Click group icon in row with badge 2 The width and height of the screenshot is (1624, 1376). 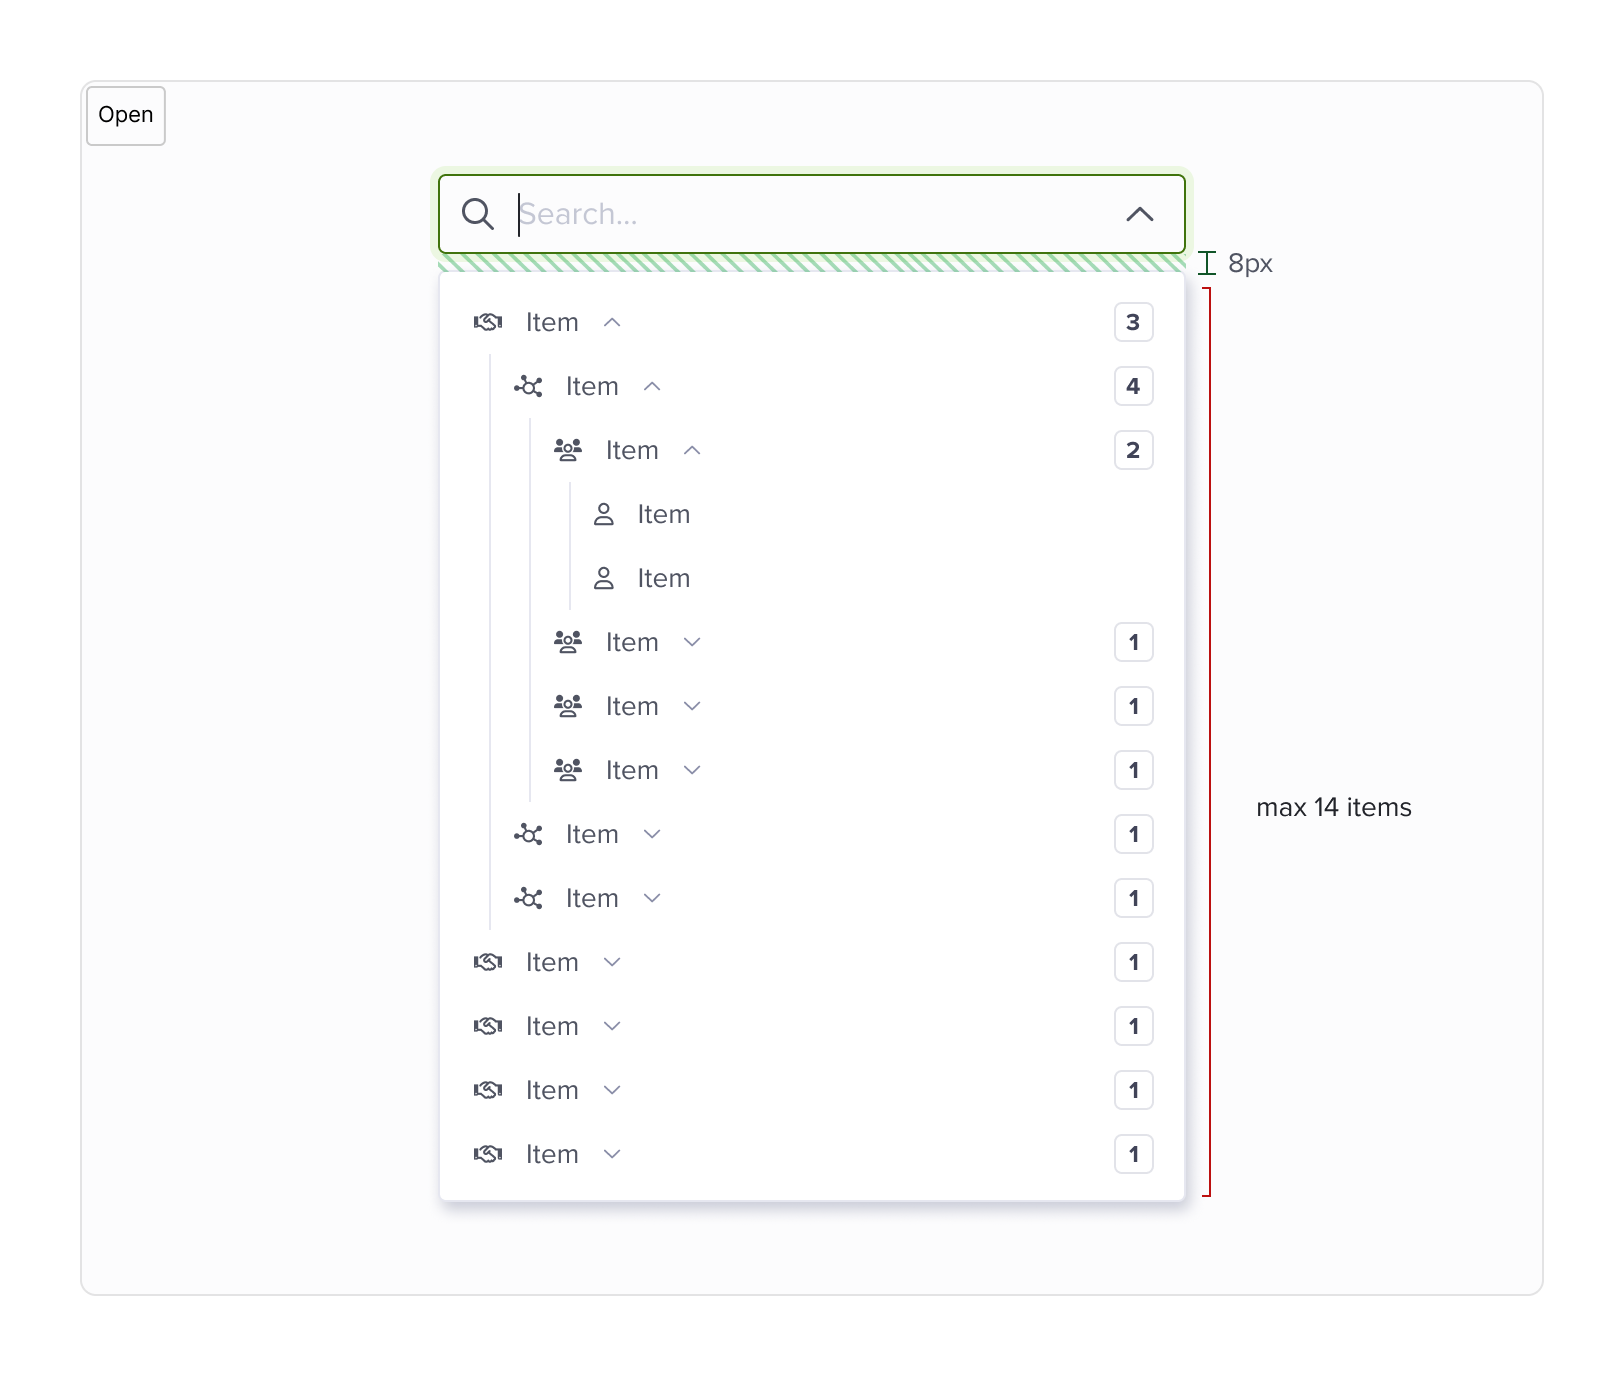click(x=568, y=450)
